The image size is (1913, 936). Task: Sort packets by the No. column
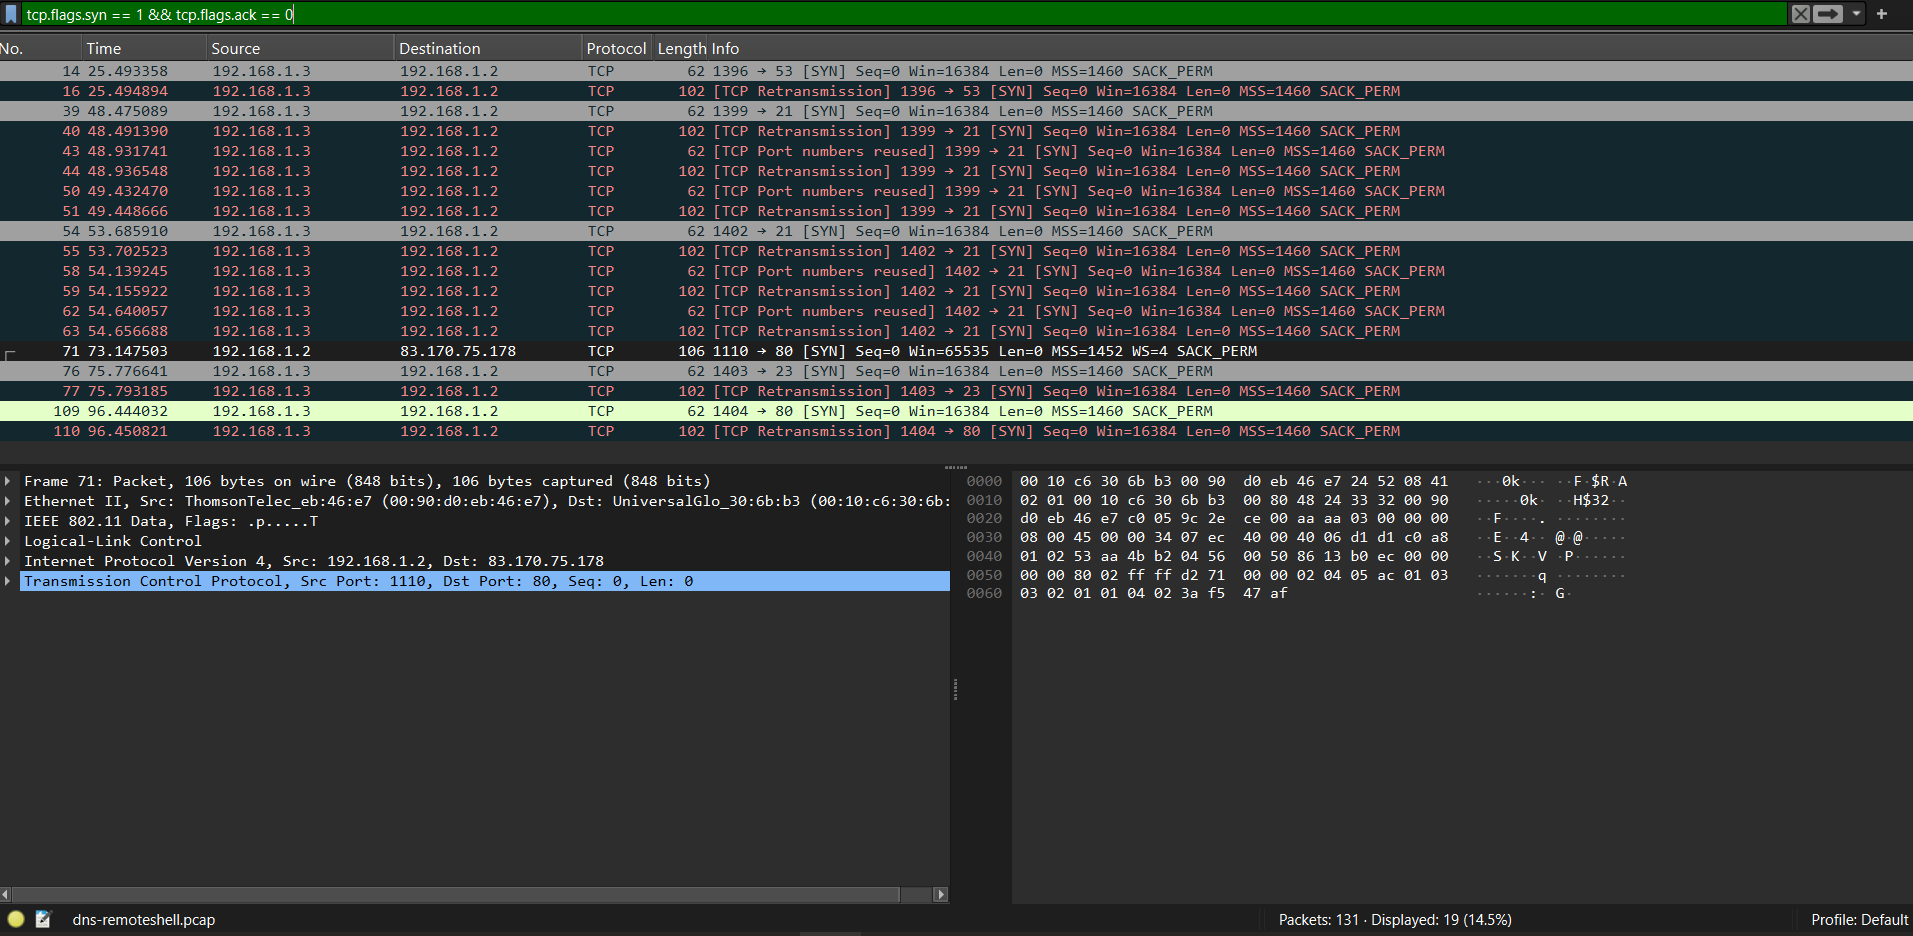click(x=40, y=48)
